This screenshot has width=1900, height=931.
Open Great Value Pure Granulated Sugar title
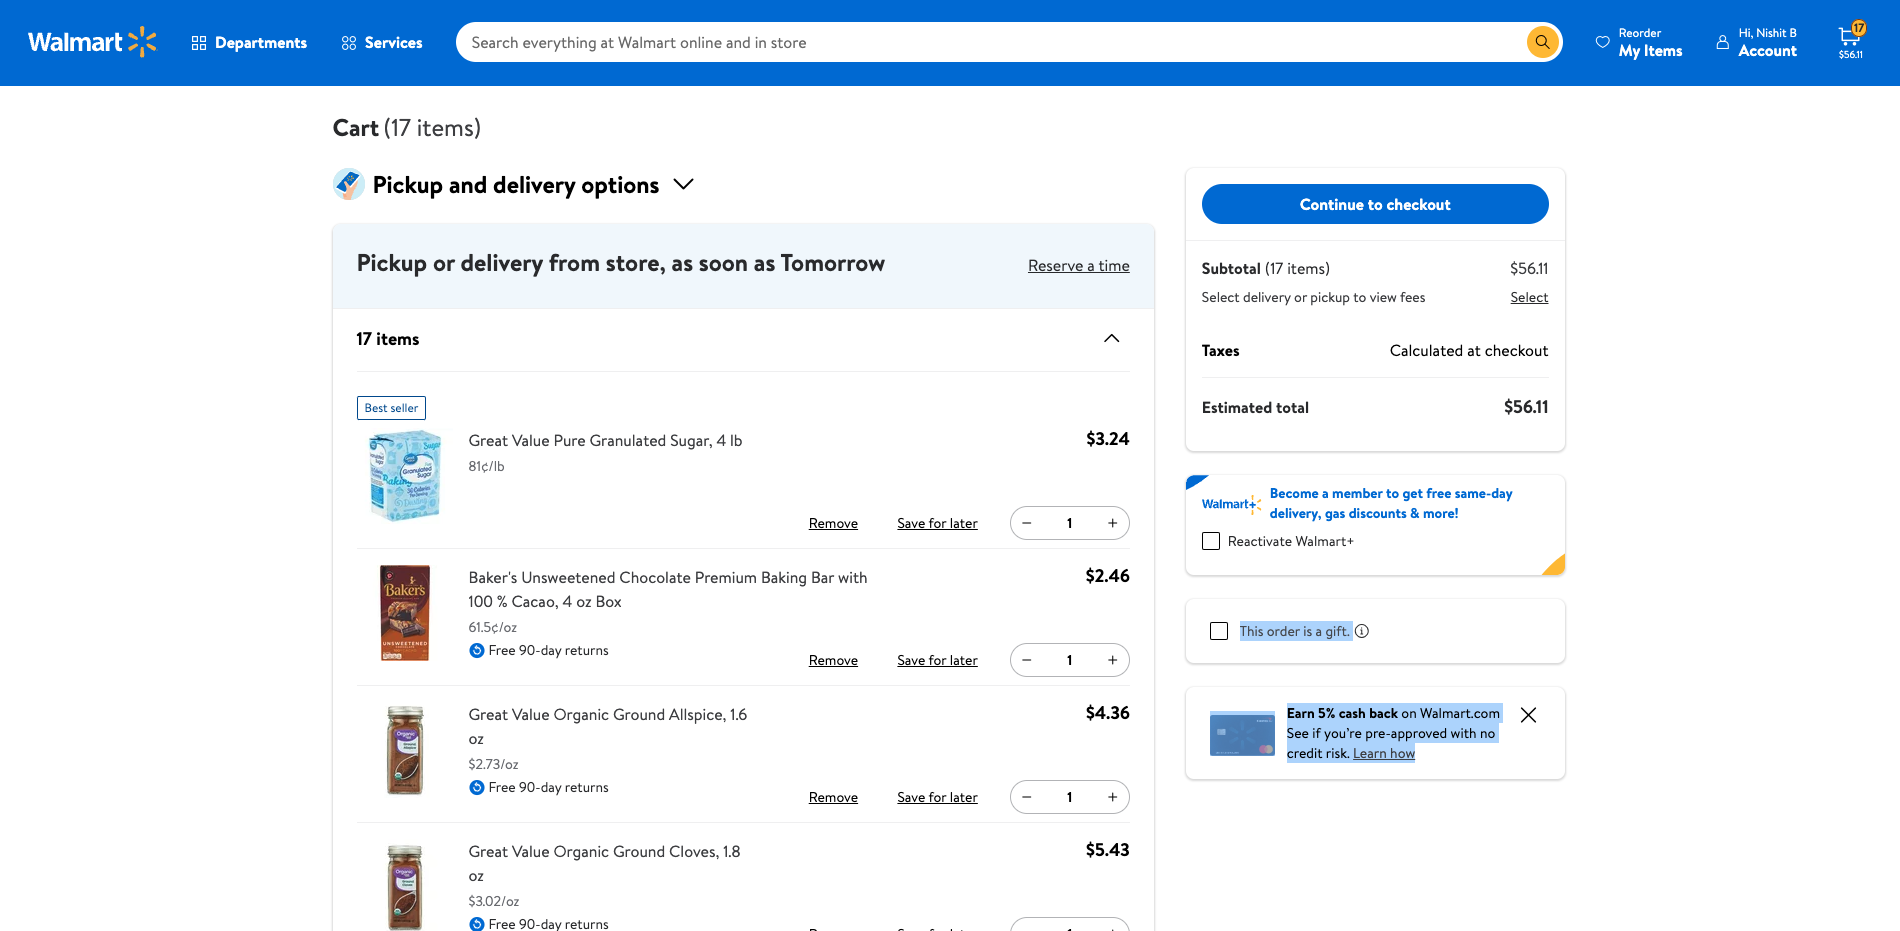pyautogui.click(x=605, y=441)
